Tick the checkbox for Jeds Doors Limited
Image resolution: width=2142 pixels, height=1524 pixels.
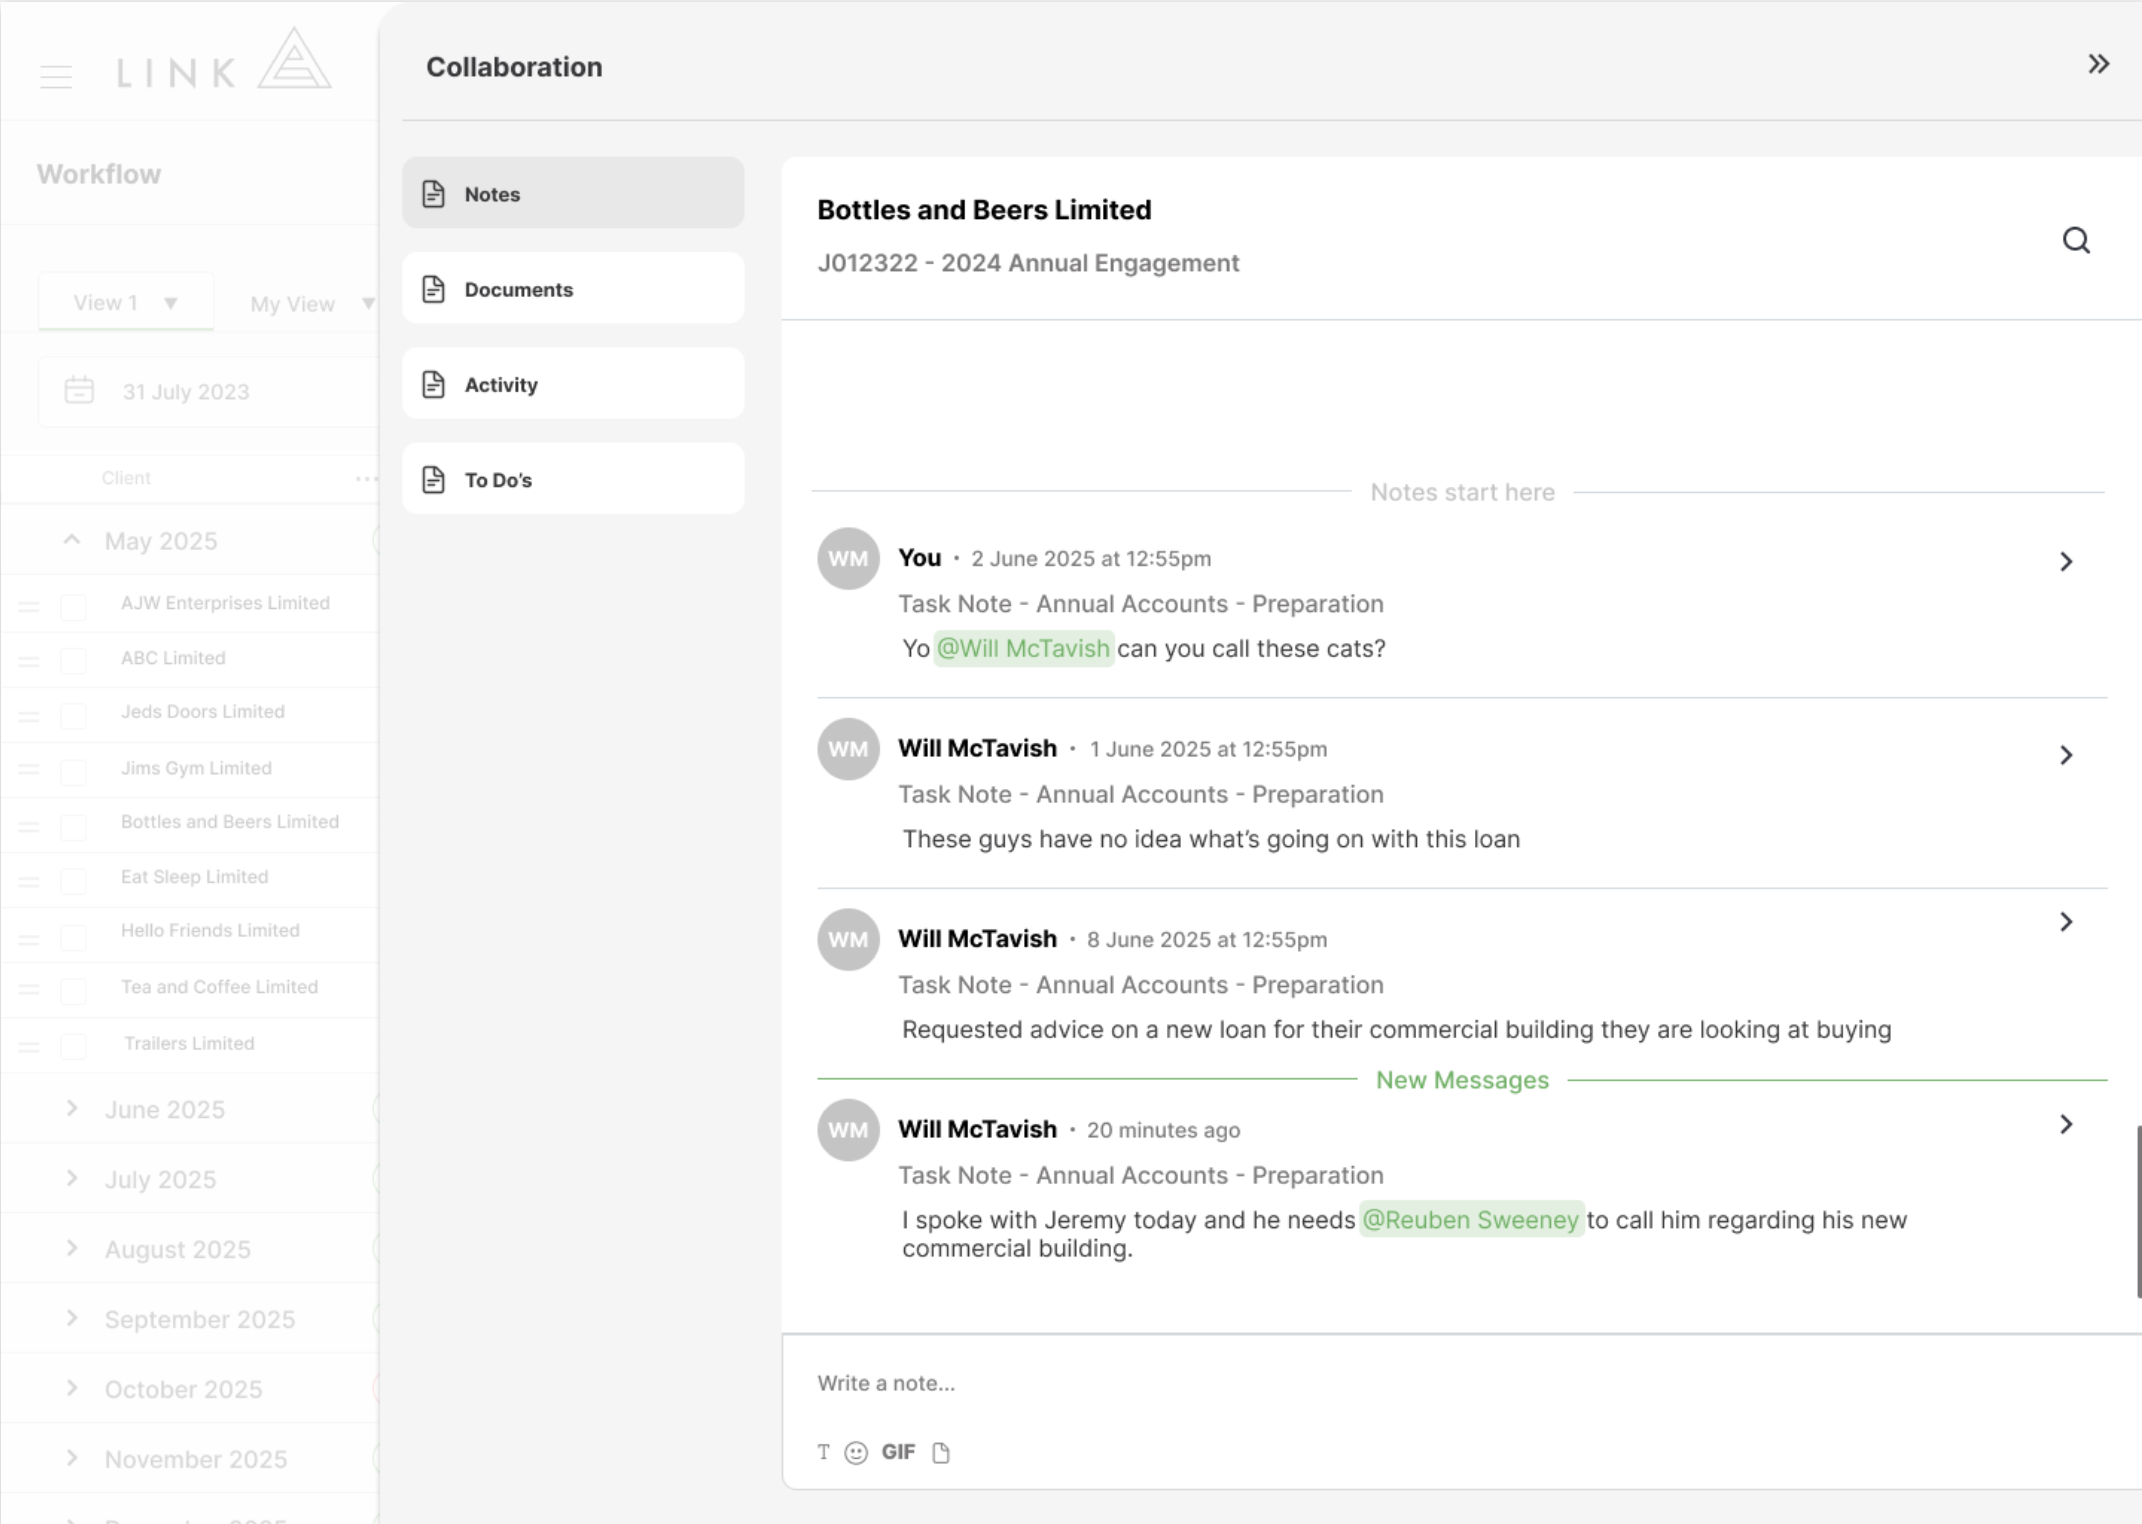point(73,715)
